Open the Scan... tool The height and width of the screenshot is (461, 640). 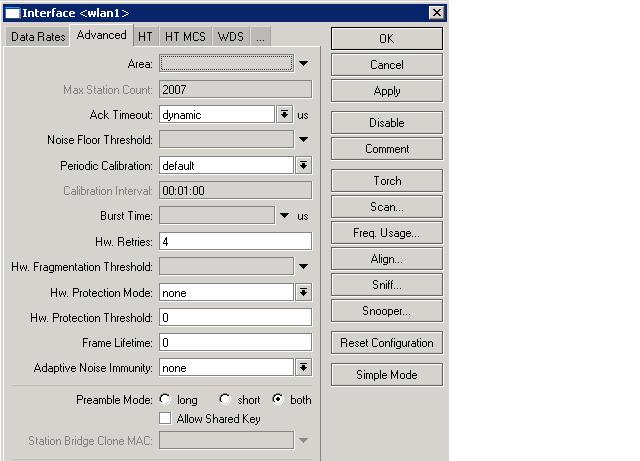point(387,207)
